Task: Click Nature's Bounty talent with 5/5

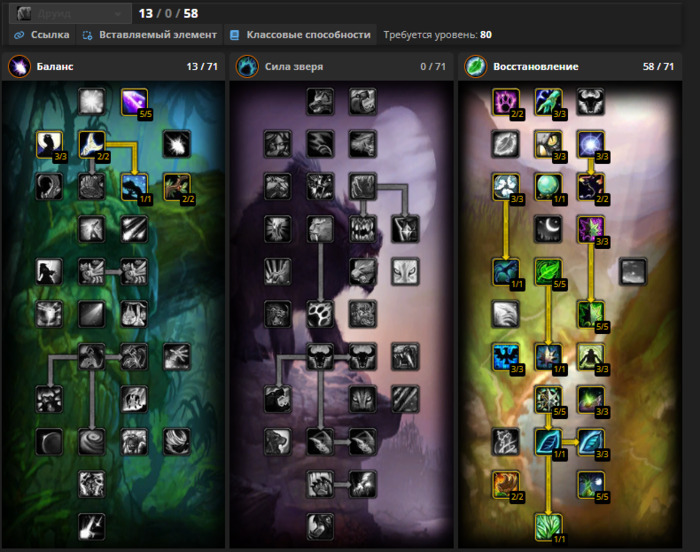Action: pos(591,314)
